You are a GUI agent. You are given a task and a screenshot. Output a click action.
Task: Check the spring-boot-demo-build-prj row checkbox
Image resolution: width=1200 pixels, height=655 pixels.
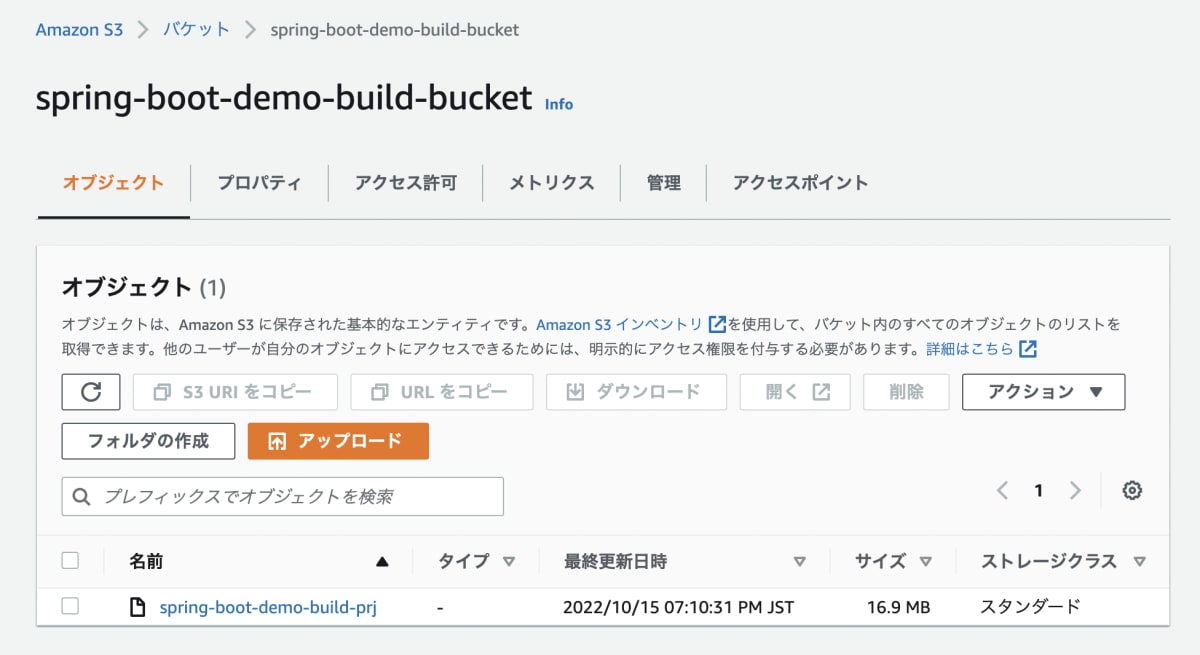[x=70, y=606]
